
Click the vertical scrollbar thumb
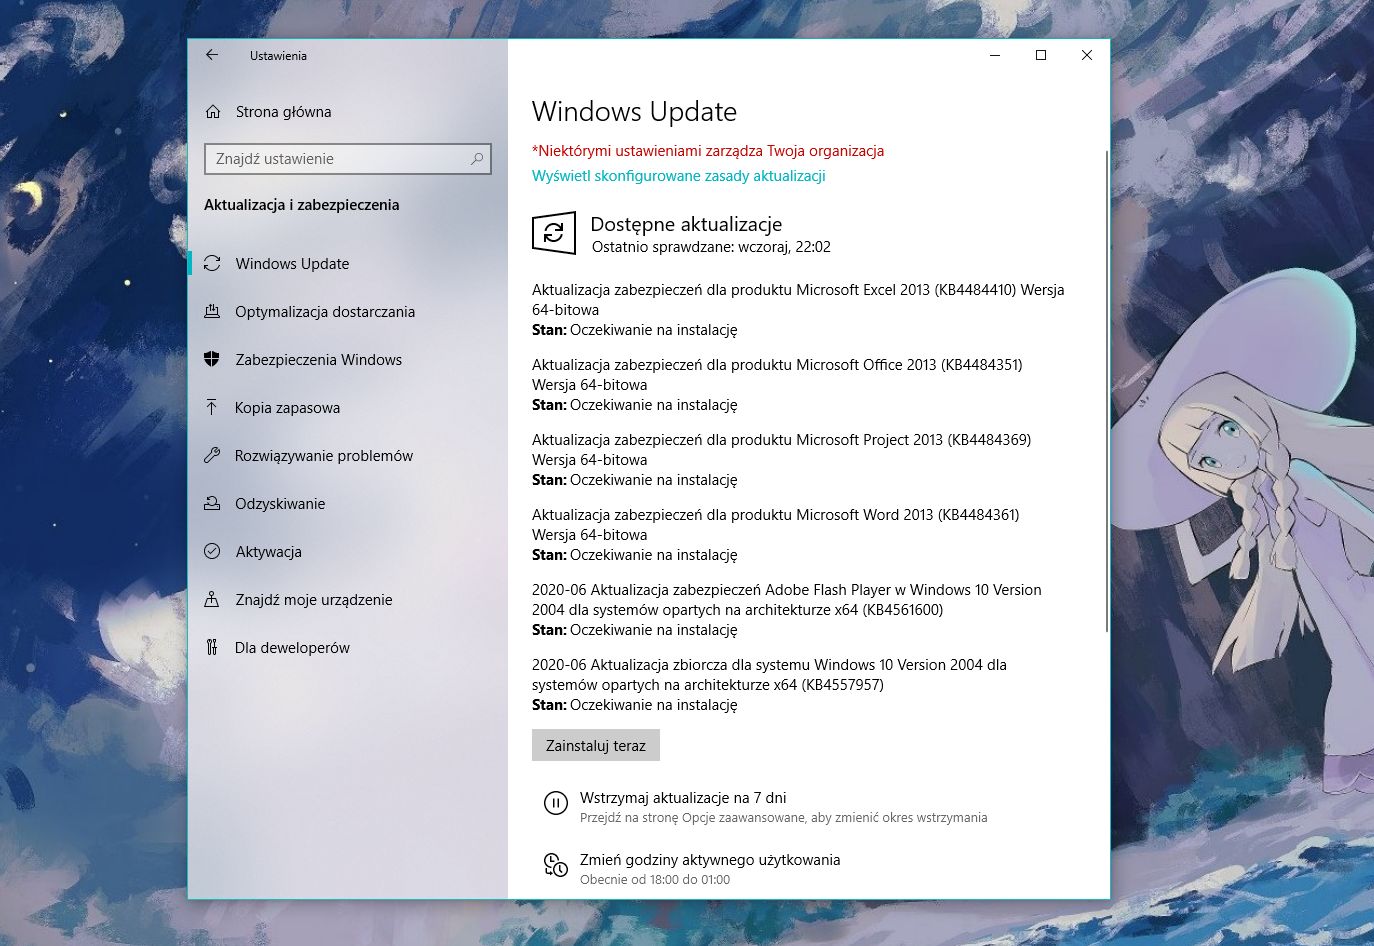[1106, 390]
